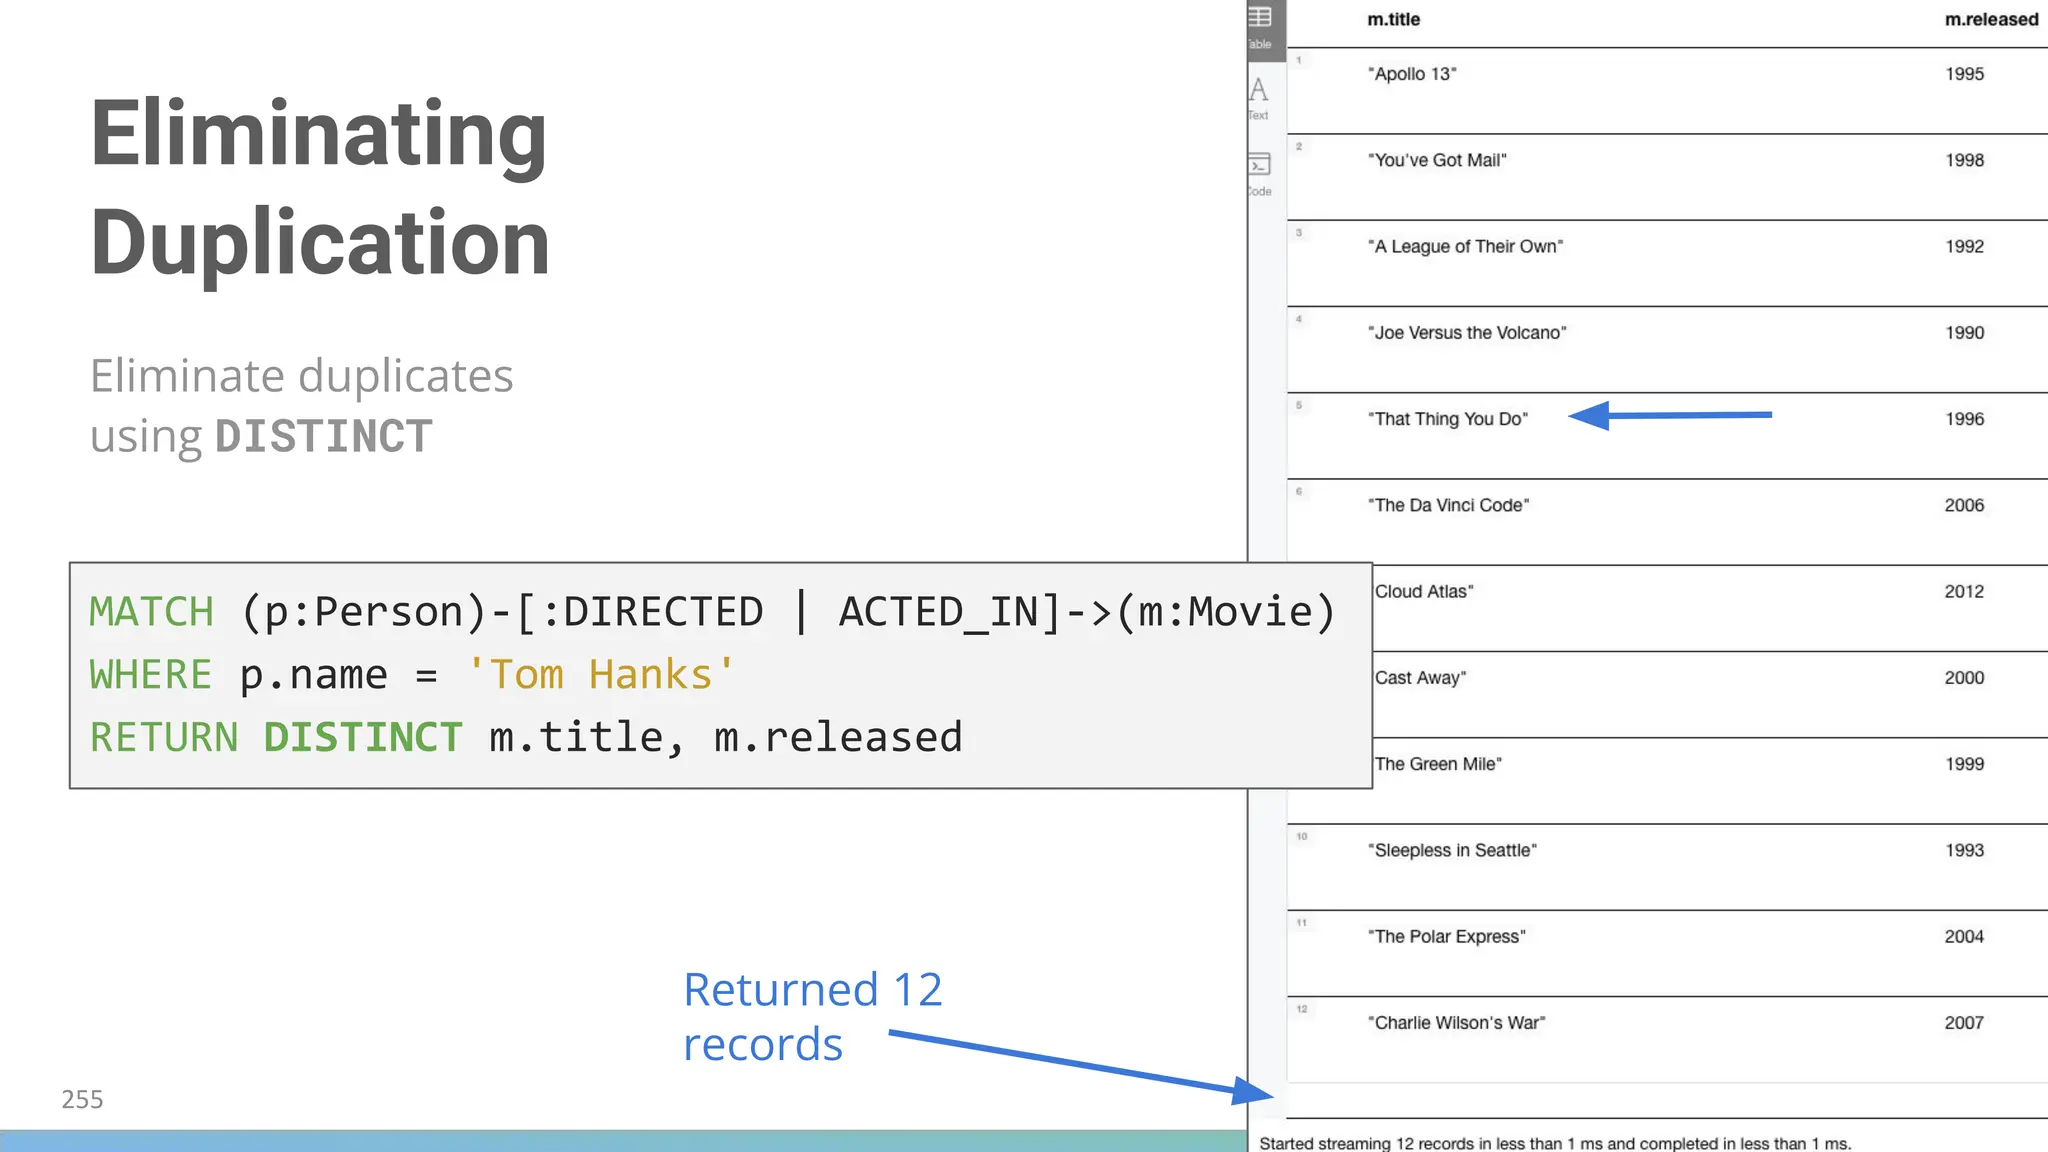The width and height of the screenshot is (2048, 1152).
Task: Click the "You've Got Mail" title cell
Action: click(1437, 160)
